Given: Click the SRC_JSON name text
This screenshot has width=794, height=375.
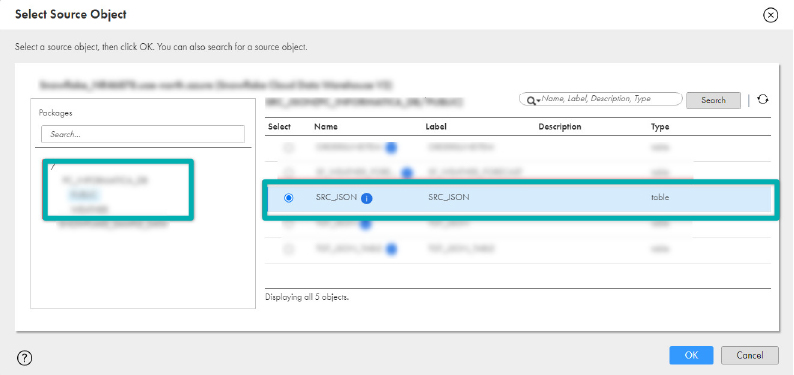Looking at the screenshot, I should (336, 197).
